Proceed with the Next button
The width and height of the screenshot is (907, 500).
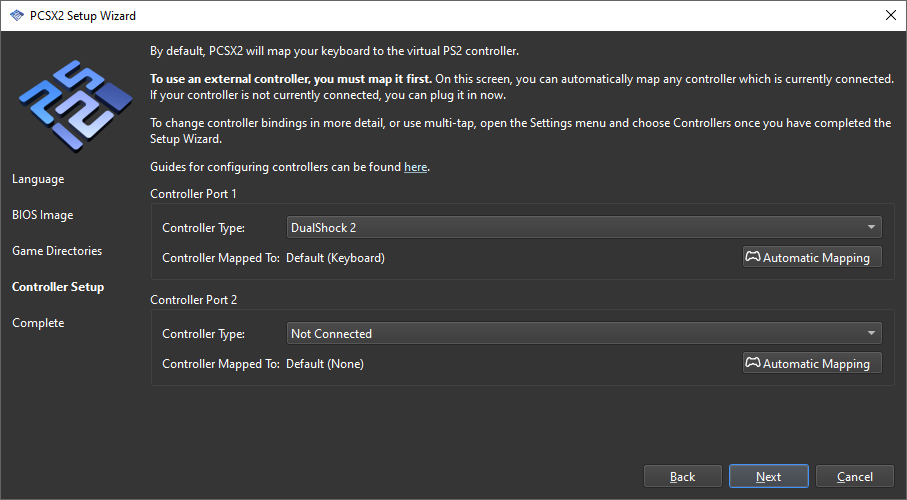point(768,477)
